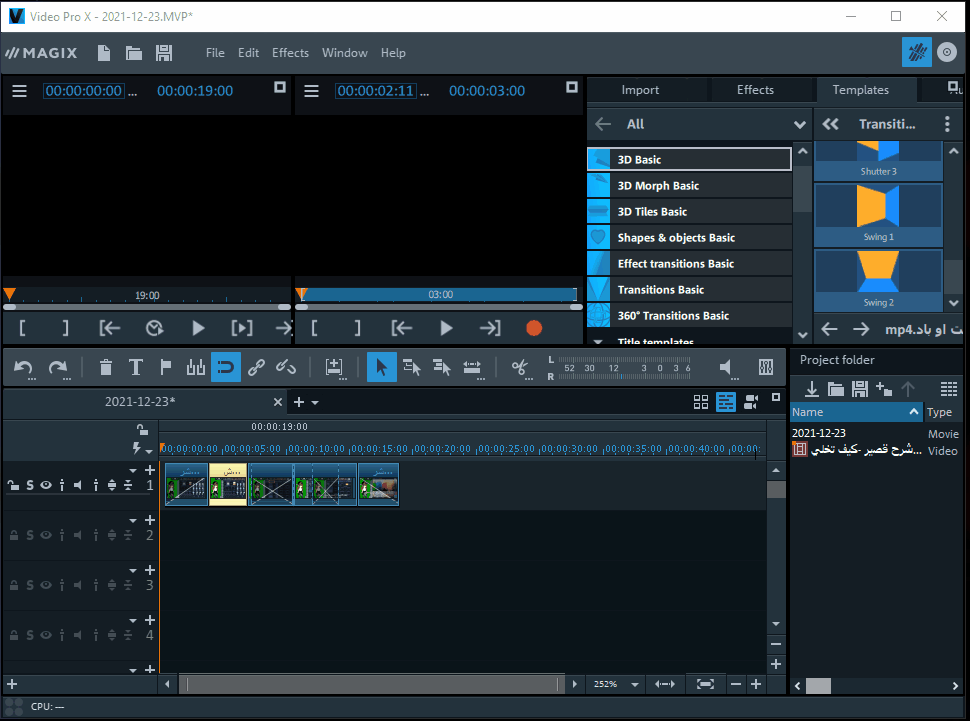Screen dimensions: 970x721
Task: Toggle visibility of track 2
Action: 46,535
